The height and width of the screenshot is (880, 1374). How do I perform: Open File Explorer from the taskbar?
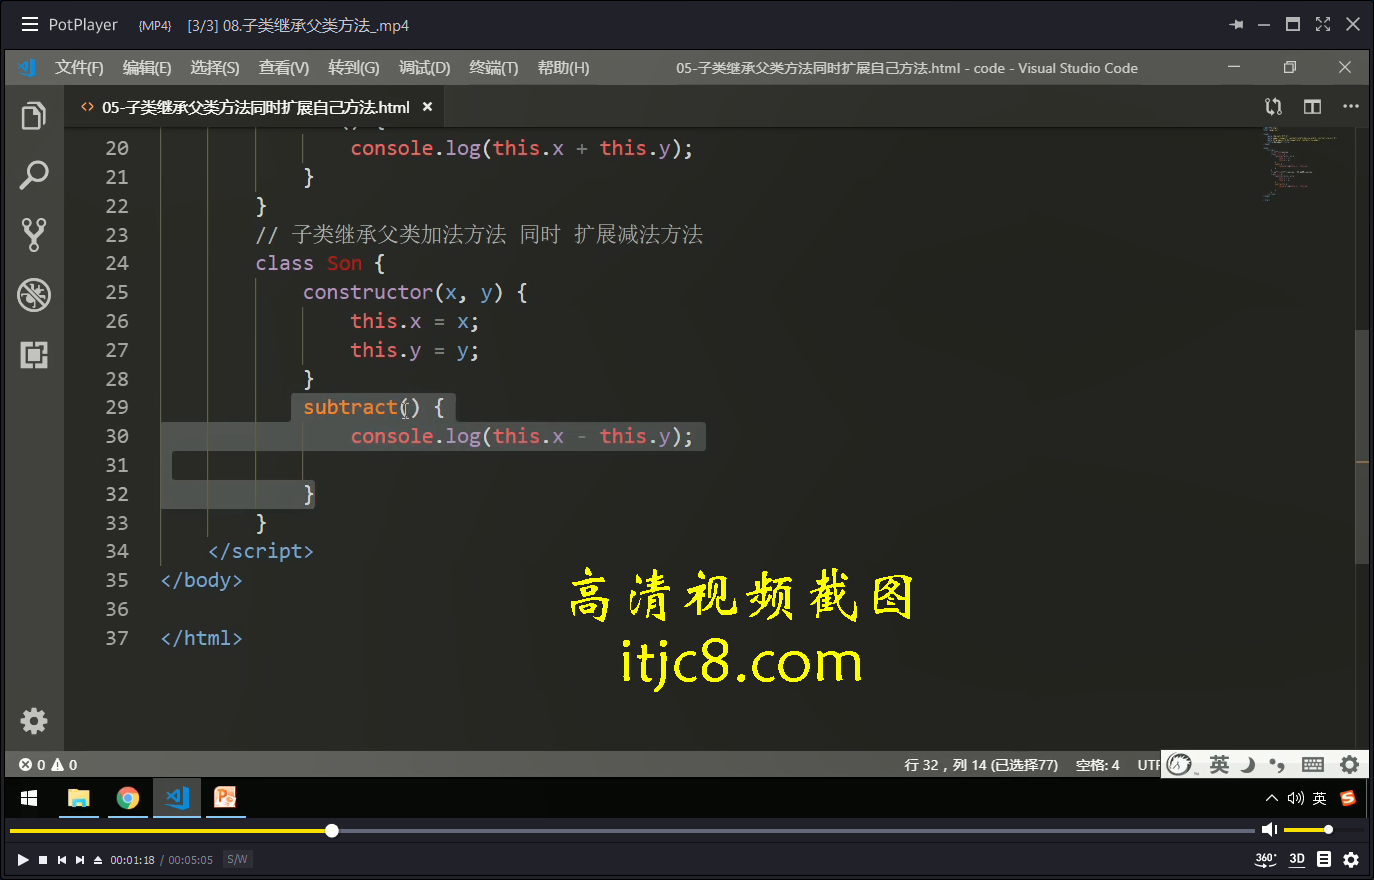[78, 798]
